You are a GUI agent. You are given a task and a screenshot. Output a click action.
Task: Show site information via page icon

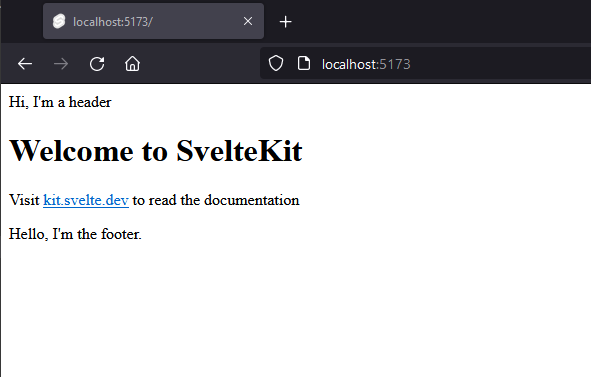(304, 63)
